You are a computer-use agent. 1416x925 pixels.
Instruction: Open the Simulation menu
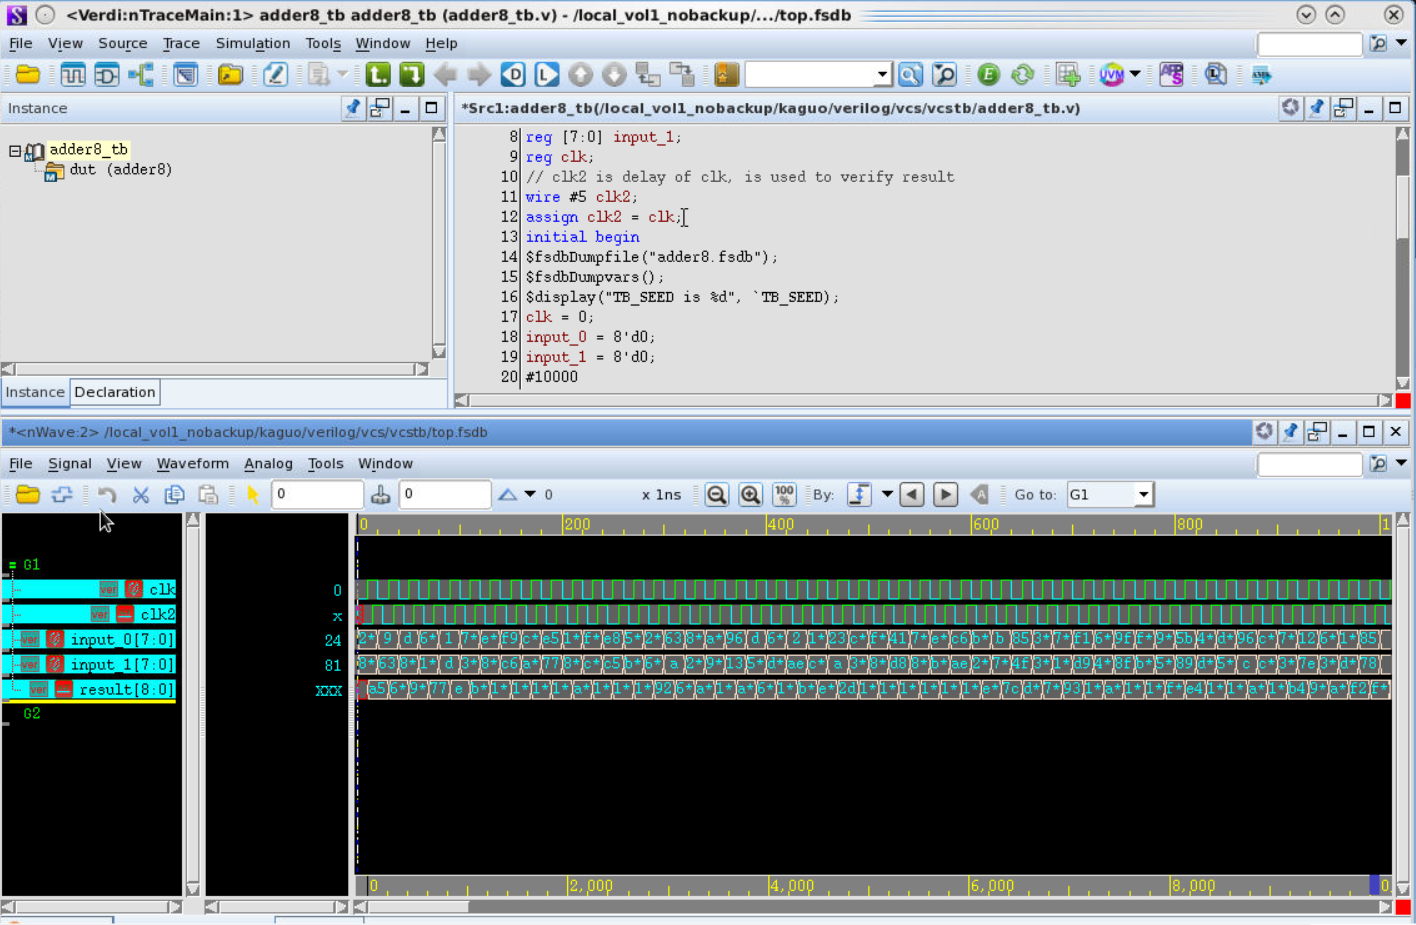coord(252,44)
